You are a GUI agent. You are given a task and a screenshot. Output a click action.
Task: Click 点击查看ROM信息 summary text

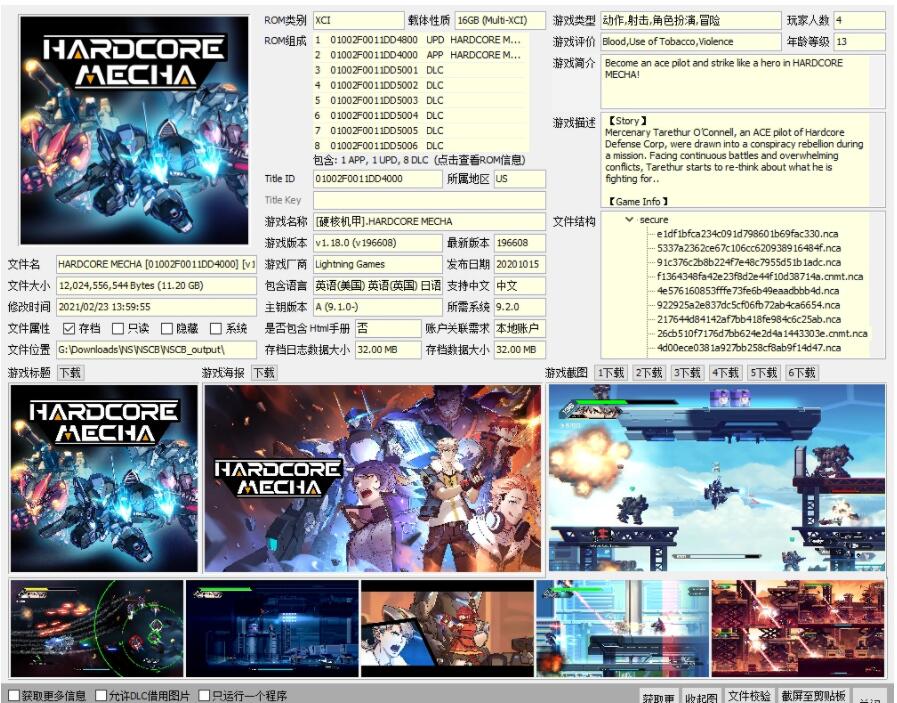pyautogui.click(x=479, y=160)
